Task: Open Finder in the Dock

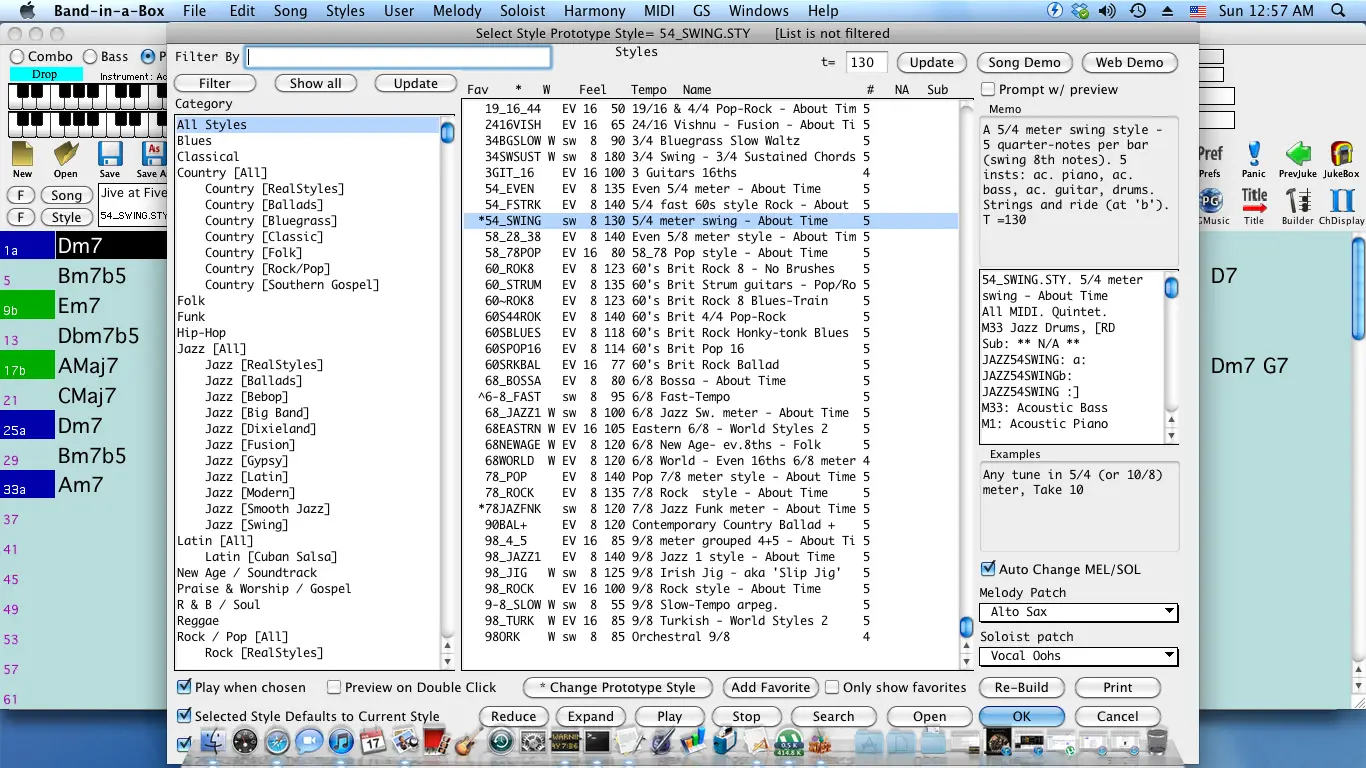Action: tap(213, 741)
